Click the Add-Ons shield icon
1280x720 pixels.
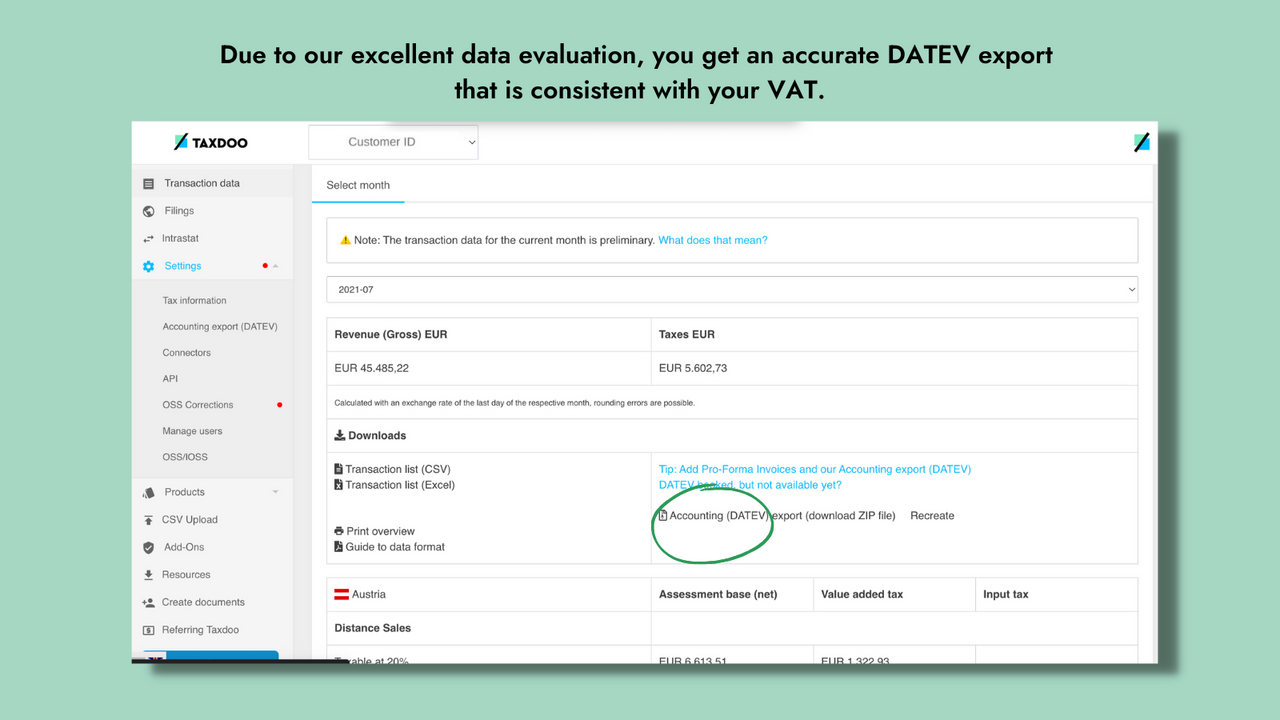coord(149,547)
